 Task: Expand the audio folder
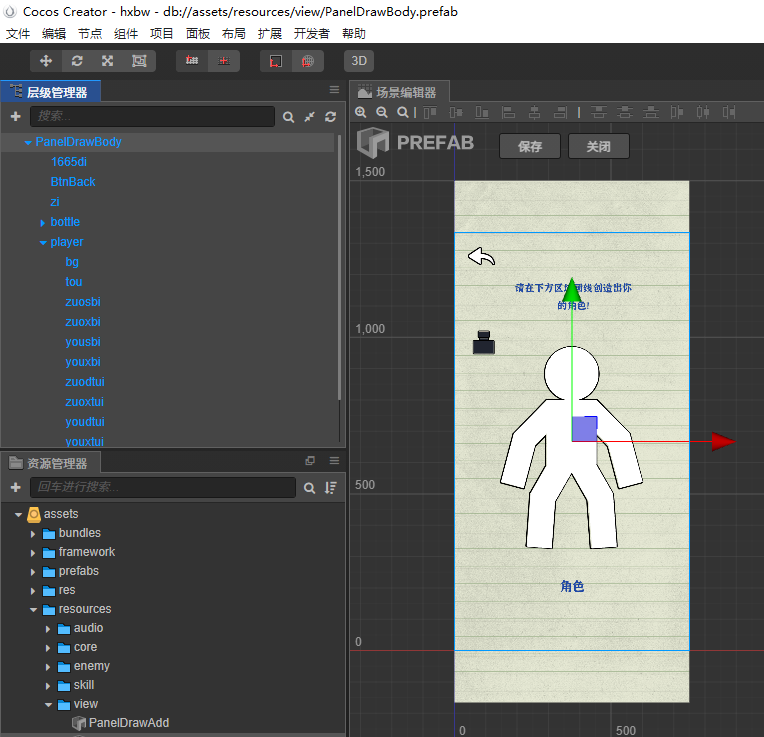pos(48,629)
